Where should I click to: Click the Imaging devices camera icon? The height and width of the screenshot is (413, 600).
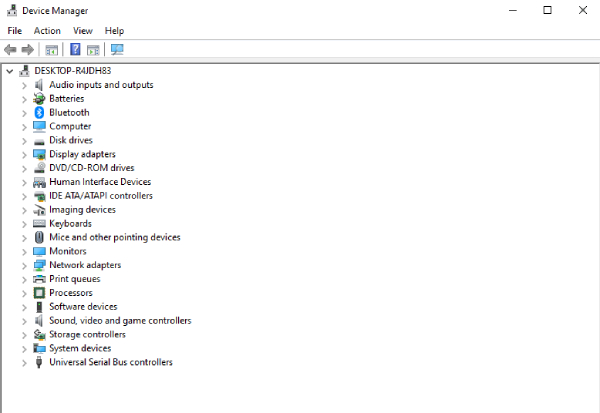tap(39, 210)
